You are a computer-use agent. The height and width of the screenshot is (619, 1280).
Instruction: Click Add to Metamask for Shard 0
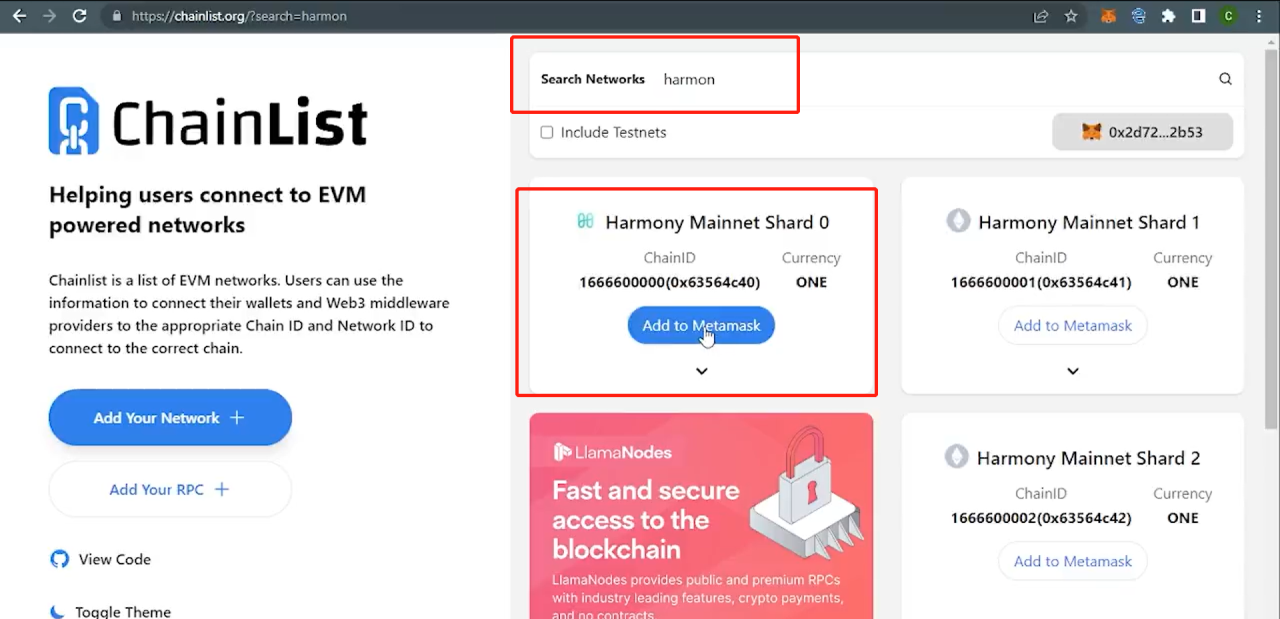click(x=701, y=325)
